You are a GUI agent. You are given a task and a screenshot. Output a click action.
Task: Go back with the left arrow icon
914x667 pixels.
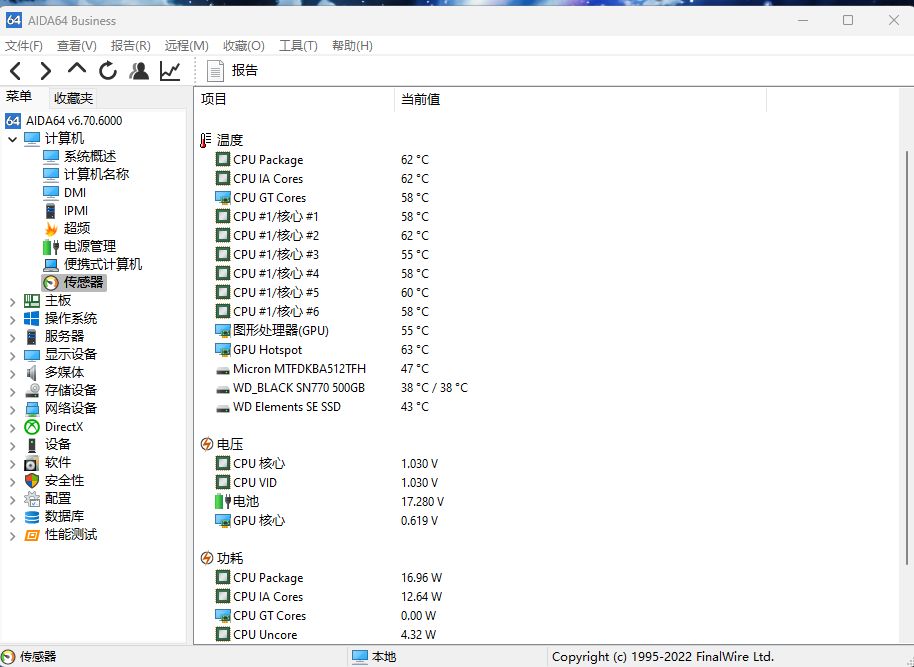tap(16, 71)
